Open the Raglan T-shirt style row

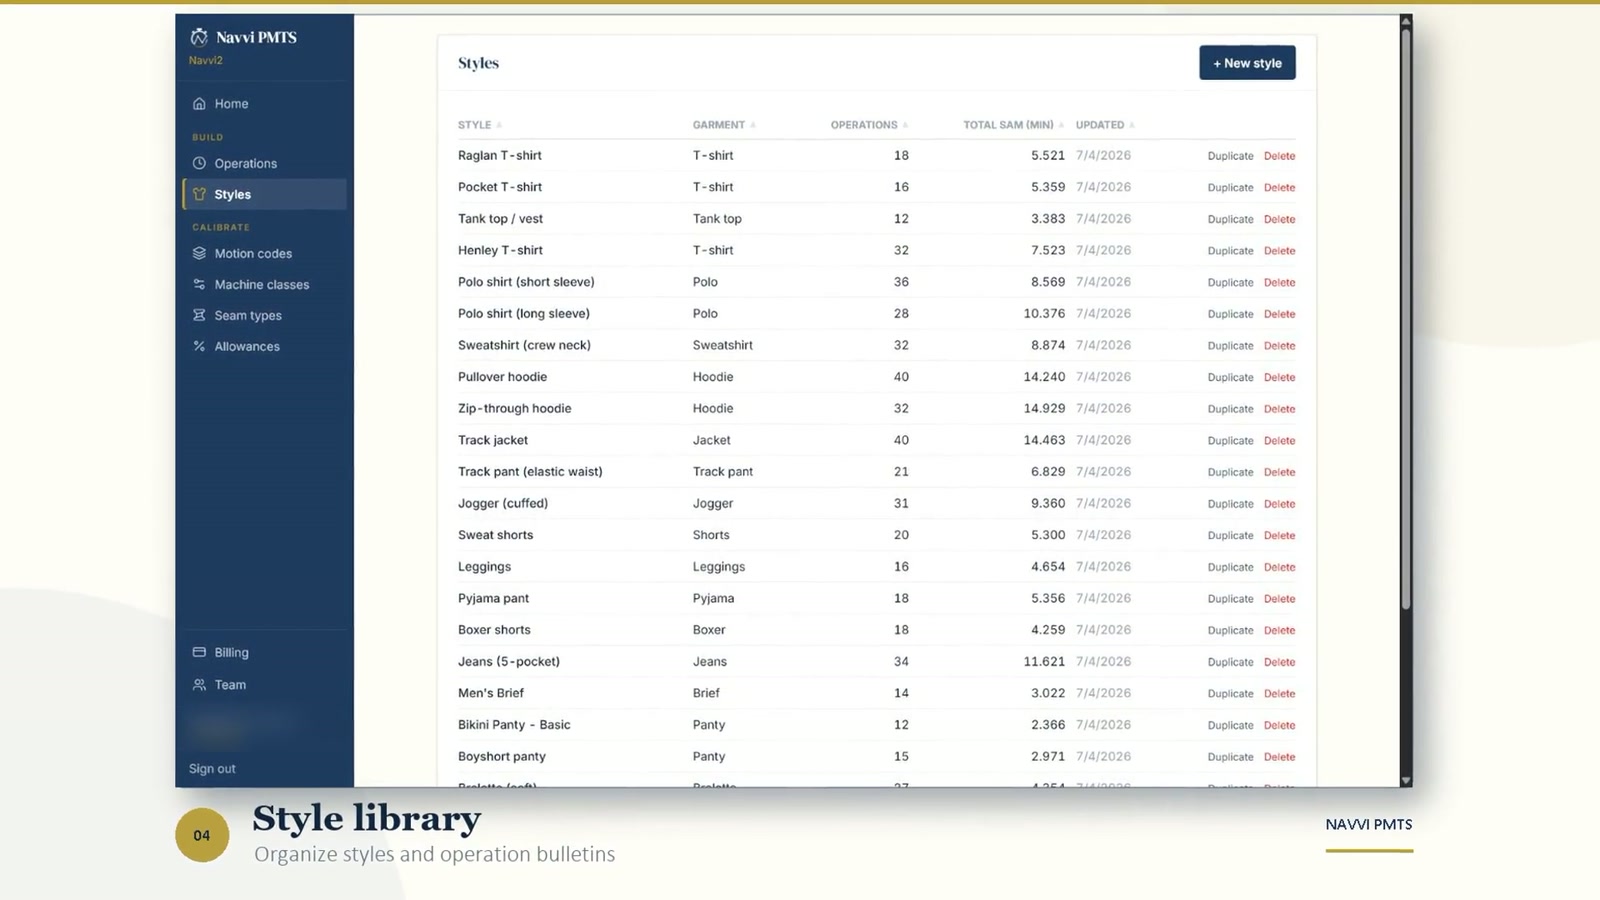click(x=876, y=156)
